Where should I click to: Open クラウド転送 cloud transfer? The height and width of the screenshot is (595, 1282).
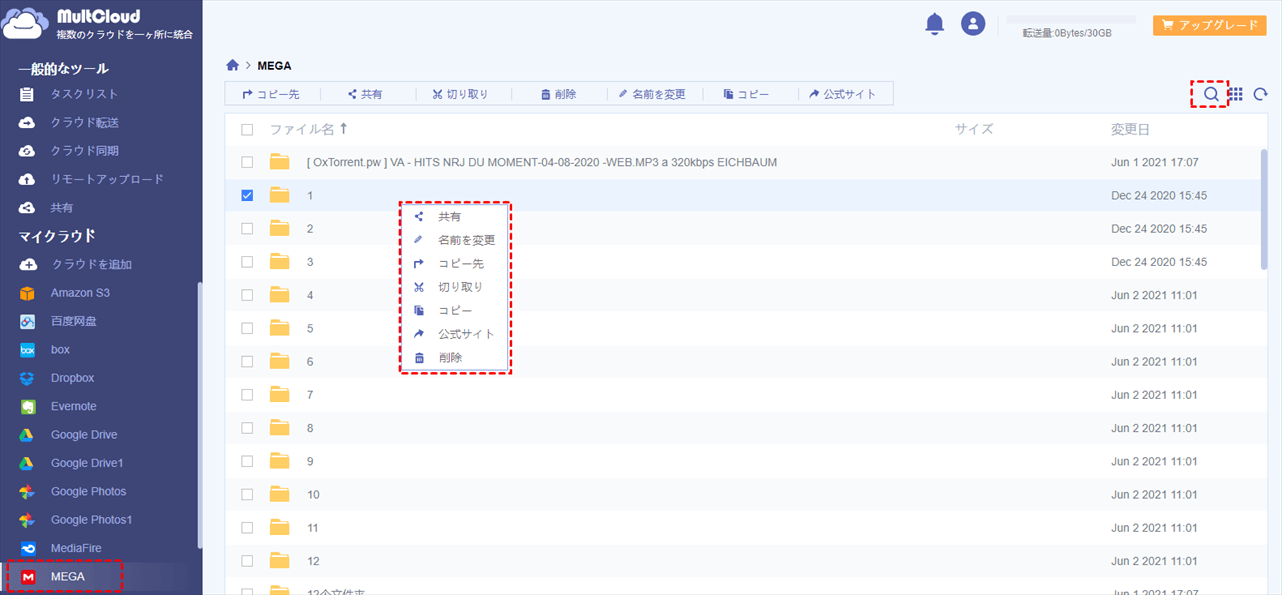coord(84,122)
